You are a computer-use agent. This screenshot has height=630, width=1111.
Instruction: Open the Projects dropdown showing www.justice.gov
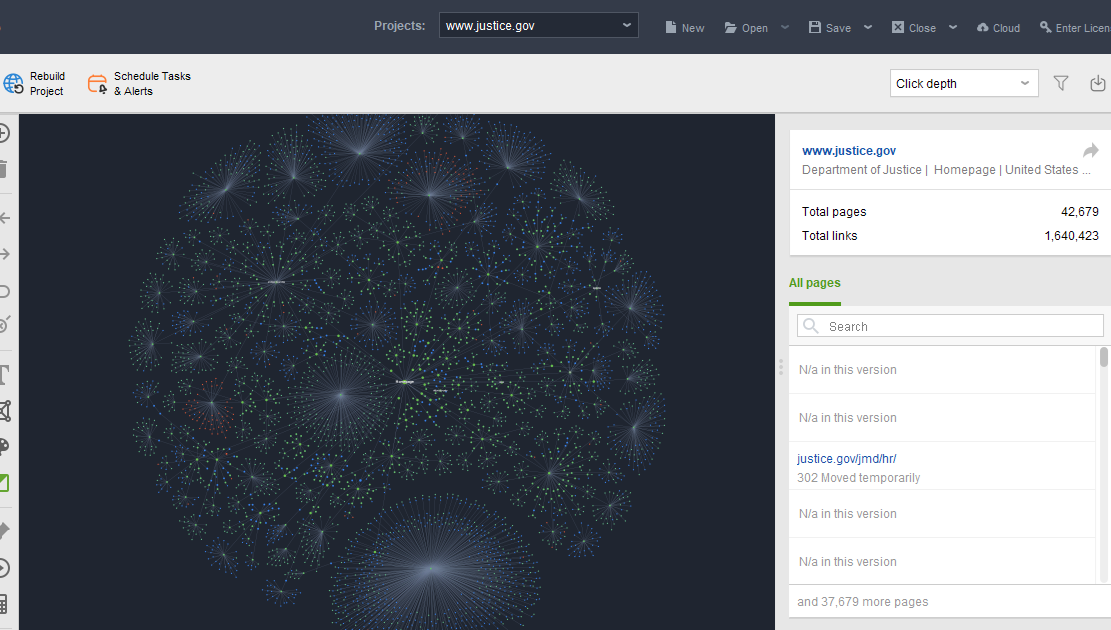pyautogui.click(x=538, y=26)
